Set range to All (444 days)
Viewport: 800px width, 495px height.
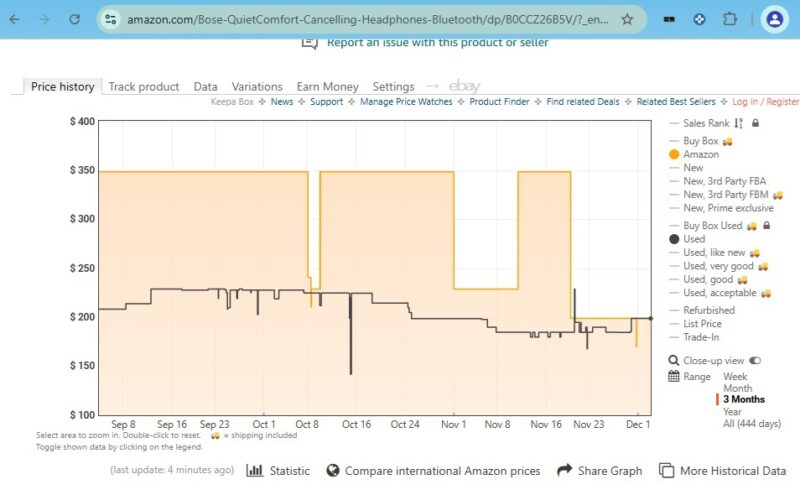(752, 424)
